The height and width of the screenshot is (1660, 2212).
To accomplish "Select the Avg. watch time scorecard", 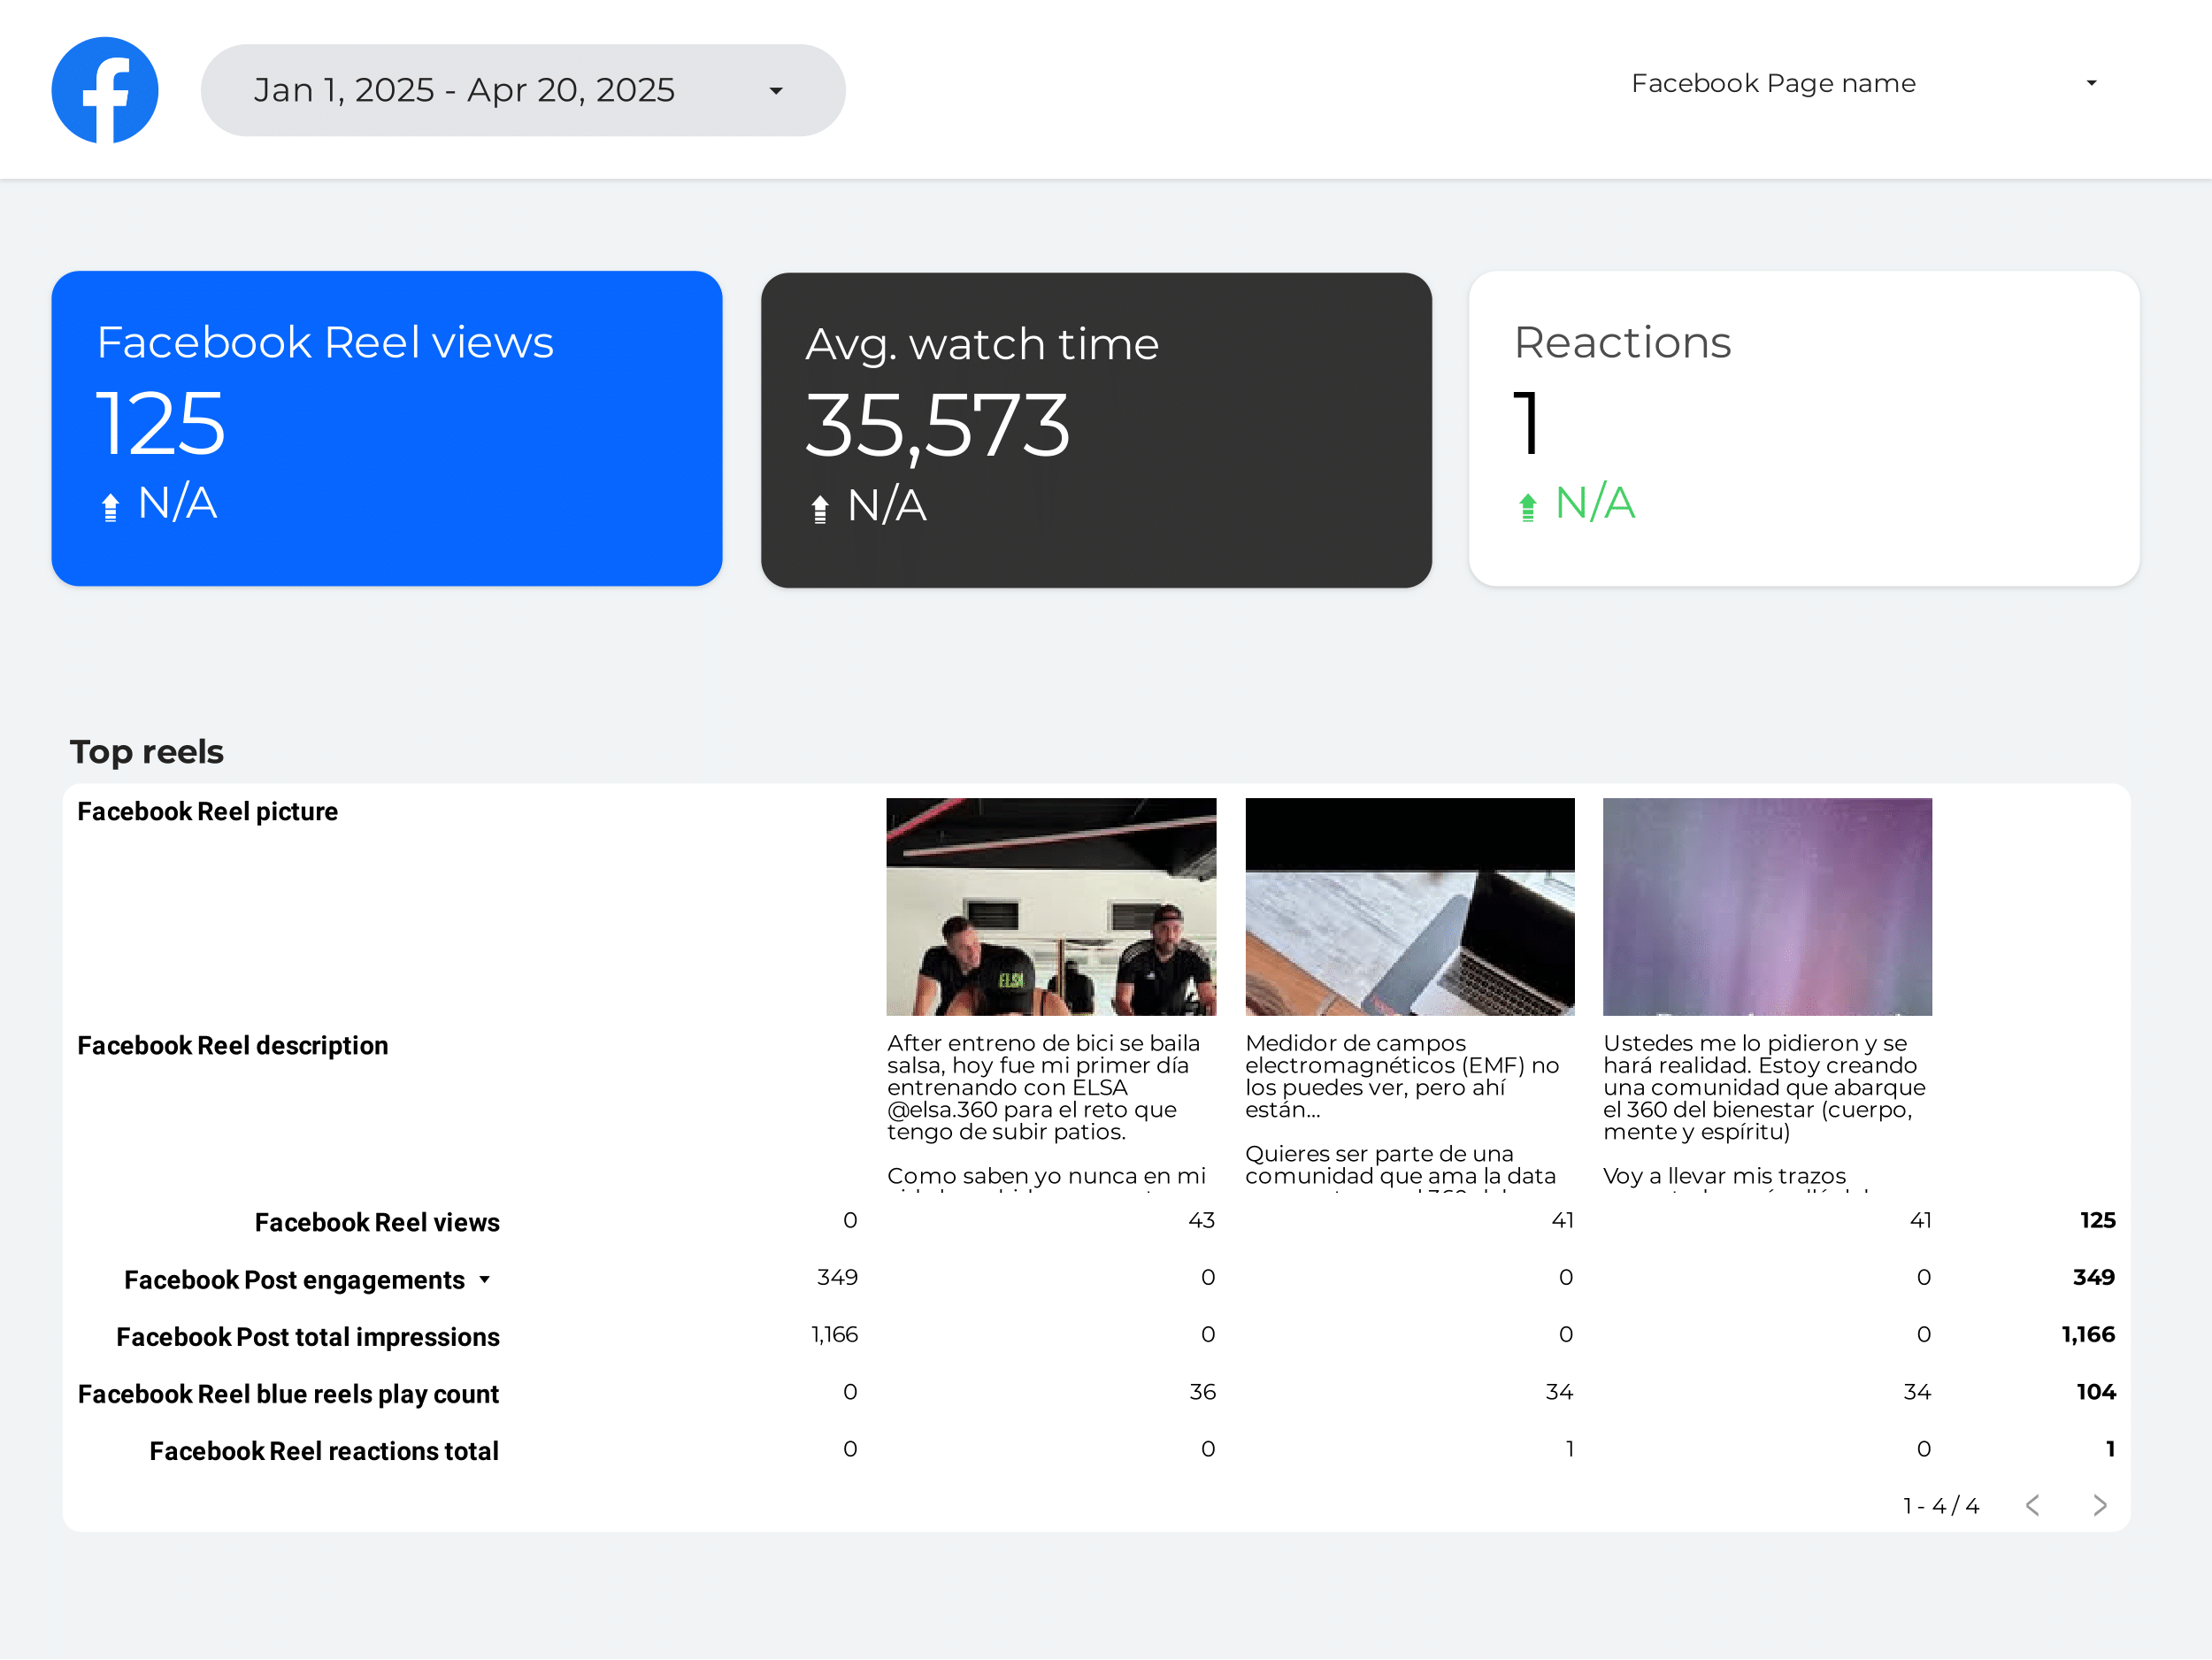I will click(x=1096, y=430).
